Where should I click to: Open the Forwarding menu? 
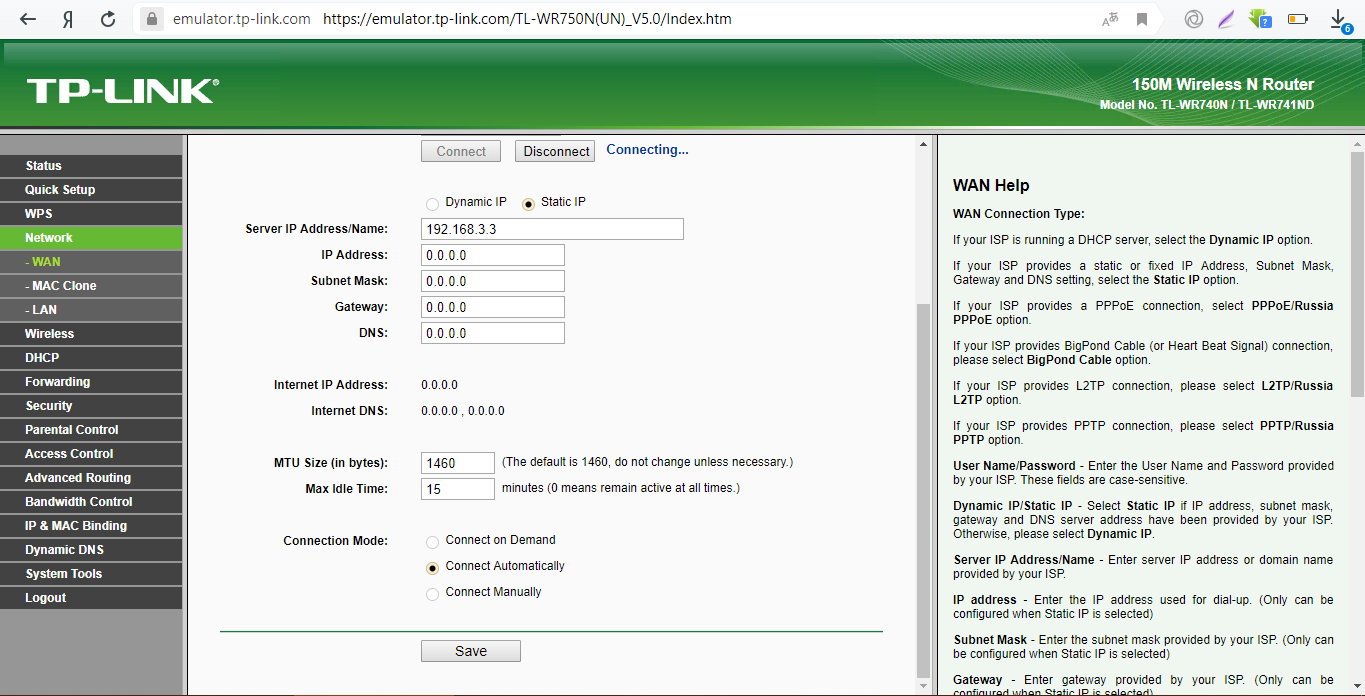91,382
